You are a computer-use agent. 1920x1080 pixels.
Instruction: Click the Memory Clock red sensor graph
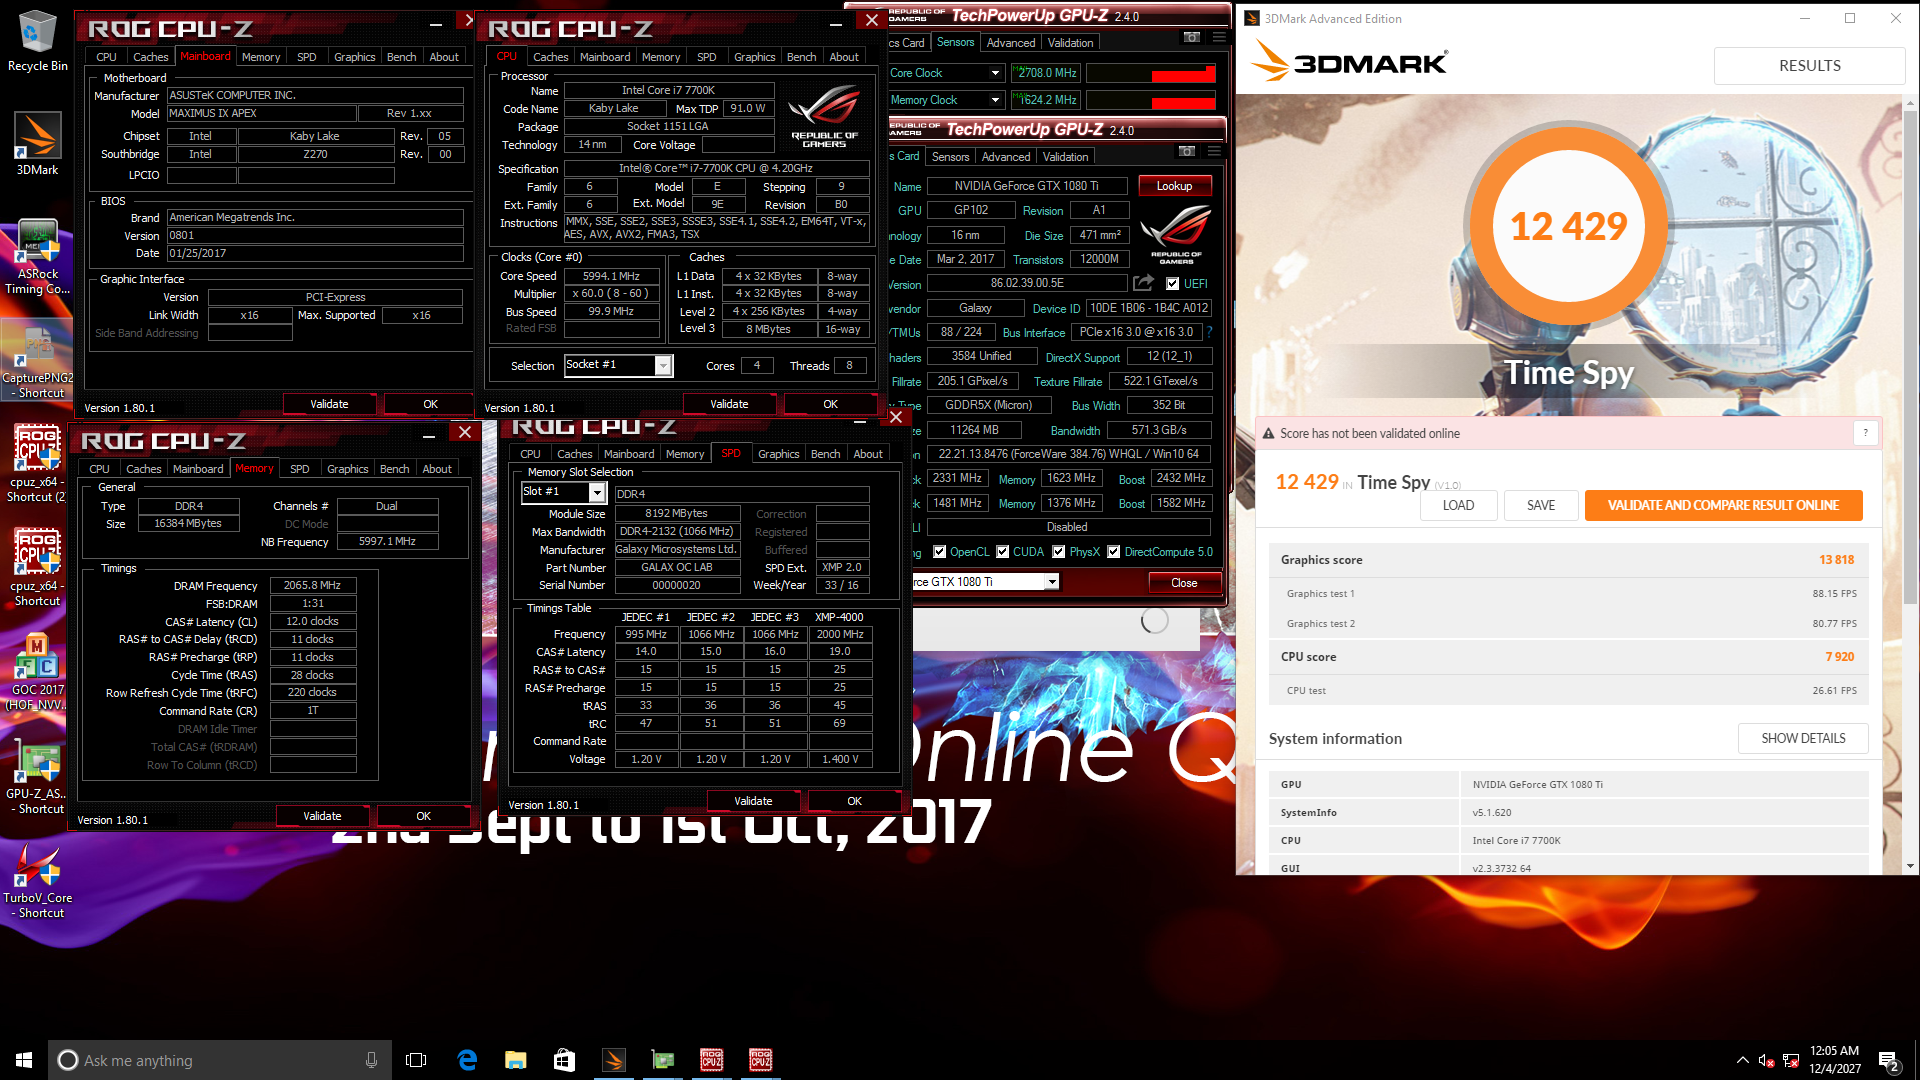1151,100
